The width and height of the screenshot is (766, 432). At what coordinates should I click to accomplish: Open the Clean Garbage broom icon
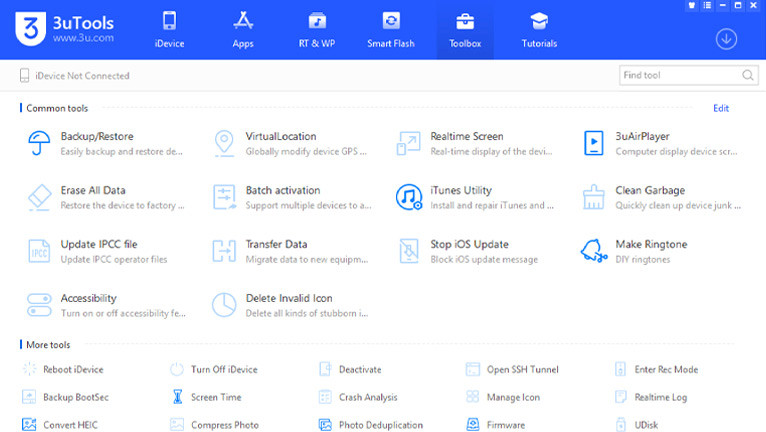(594, 197)
